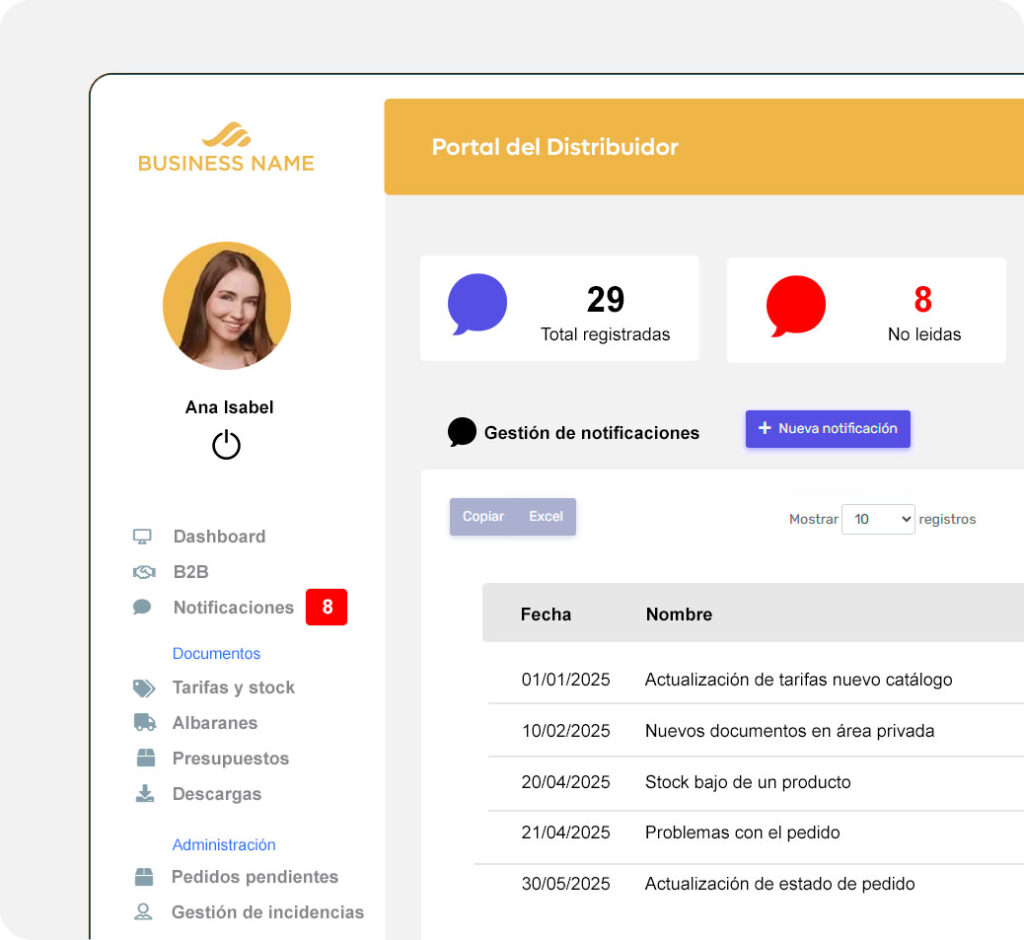Open Tarifas y stock section
Image resolution: width=1024 pixels, height=940 pixels.
233,688
